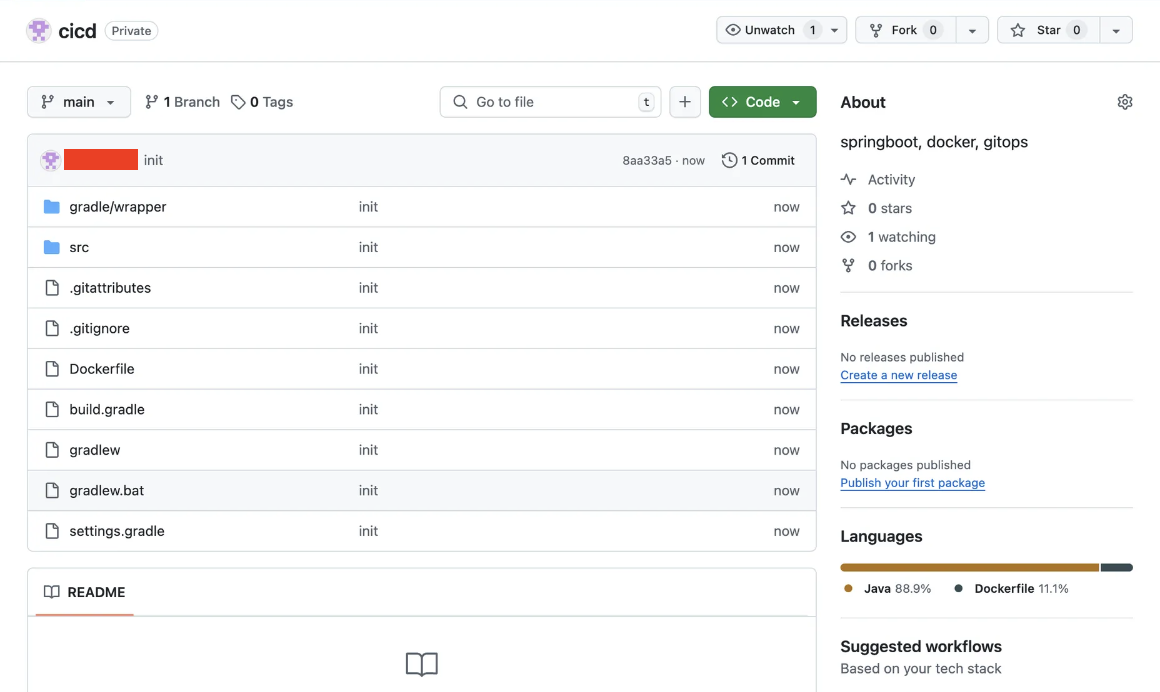Open the gradle/wrapper folder
The height and width of the screenshot is (692, 1160).
click(x=118, y=206)
